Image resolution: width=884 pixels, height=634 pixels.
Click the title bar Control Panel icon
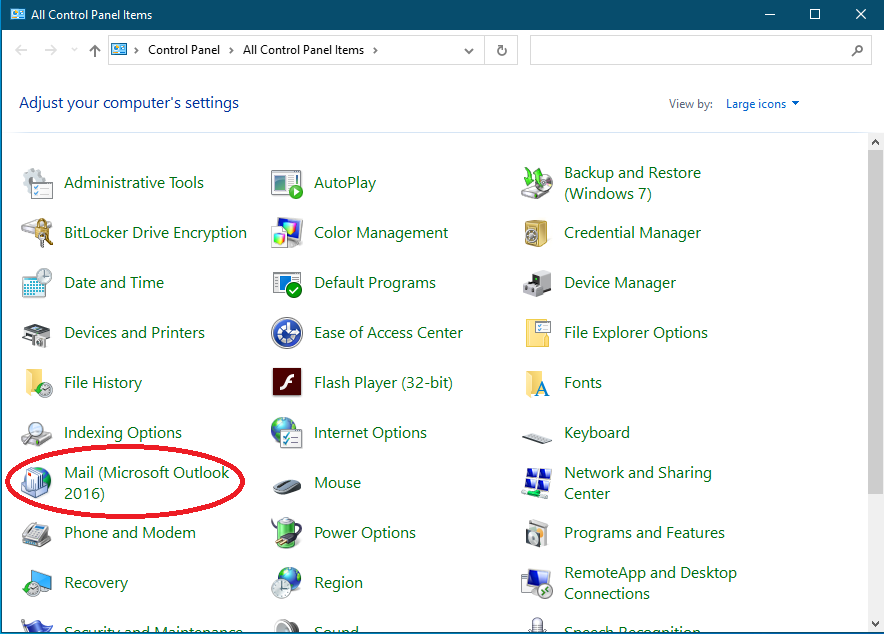[17, 14]
